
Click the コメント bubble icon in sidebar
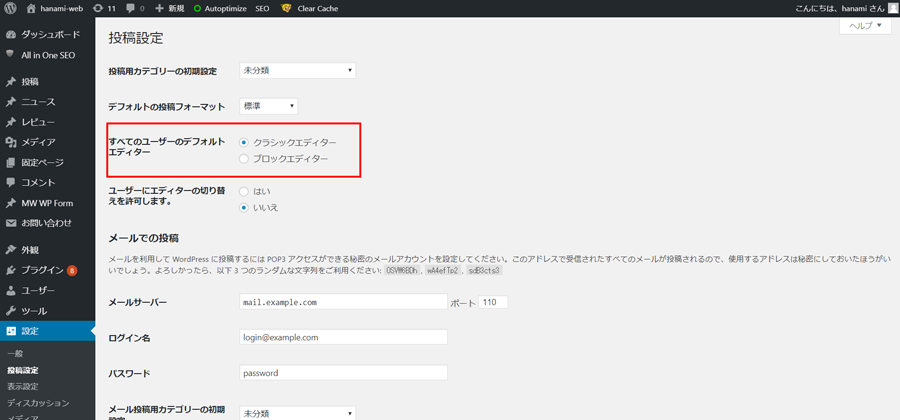click(10, 182)
